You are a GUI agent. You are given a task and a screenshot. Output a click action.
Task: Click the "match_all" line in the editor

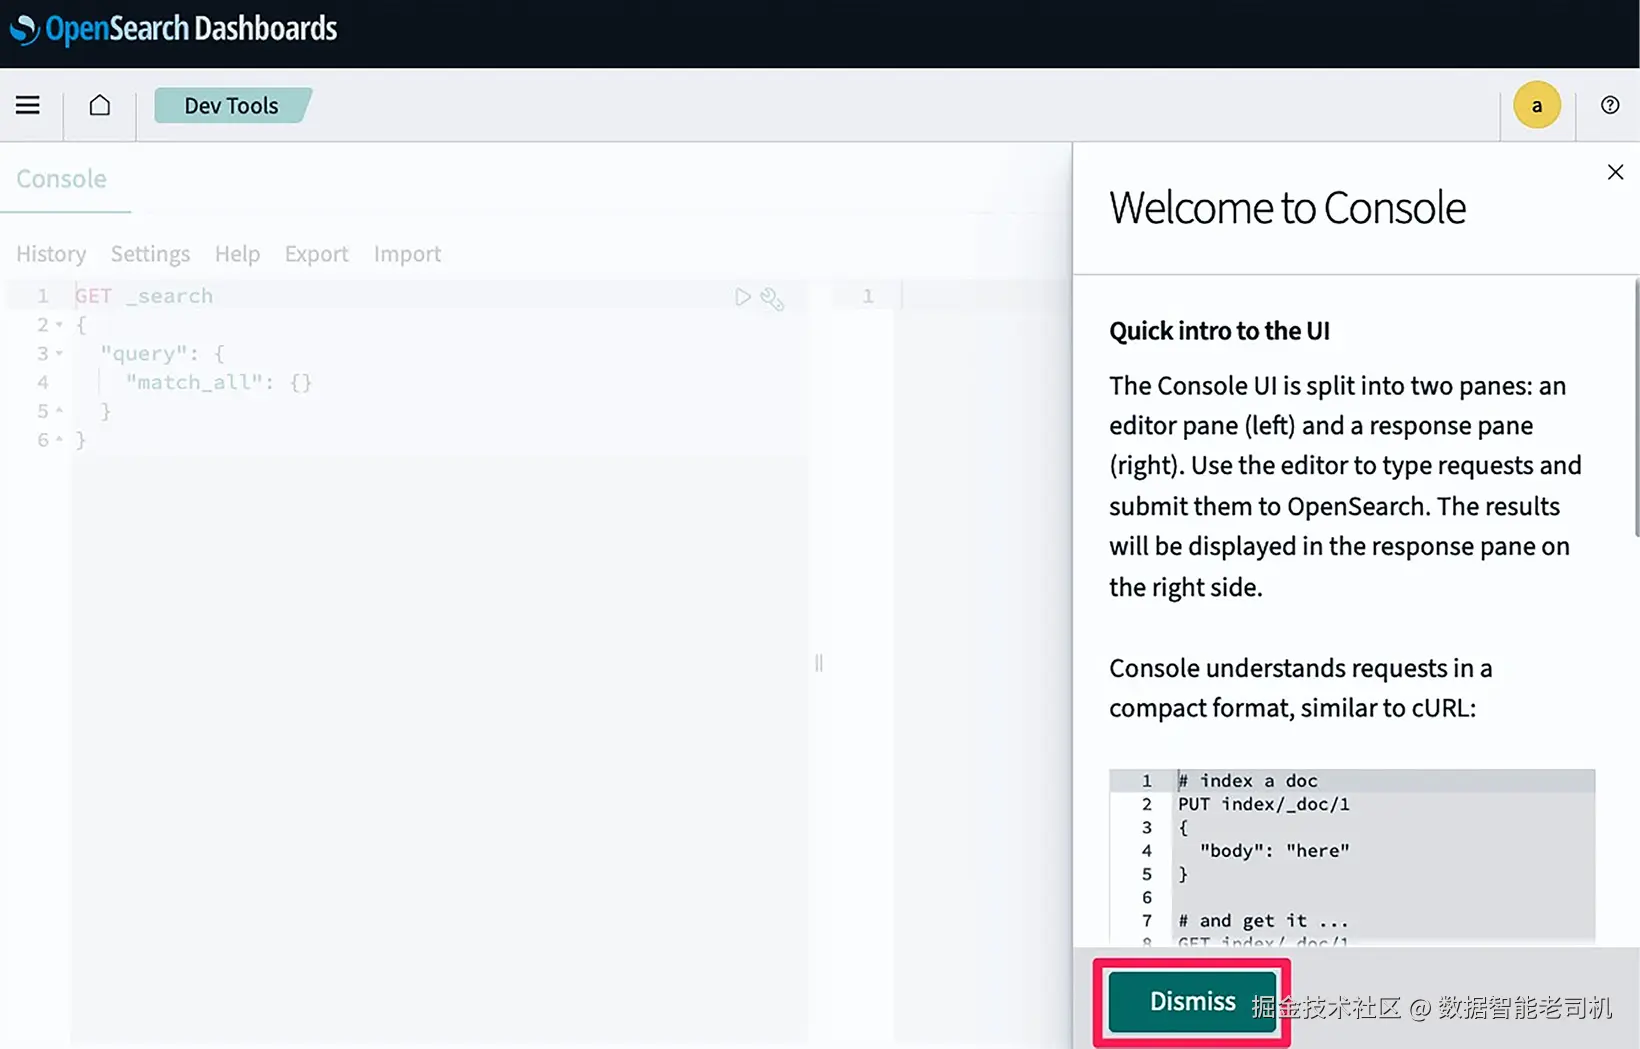[x=219, y=383]
